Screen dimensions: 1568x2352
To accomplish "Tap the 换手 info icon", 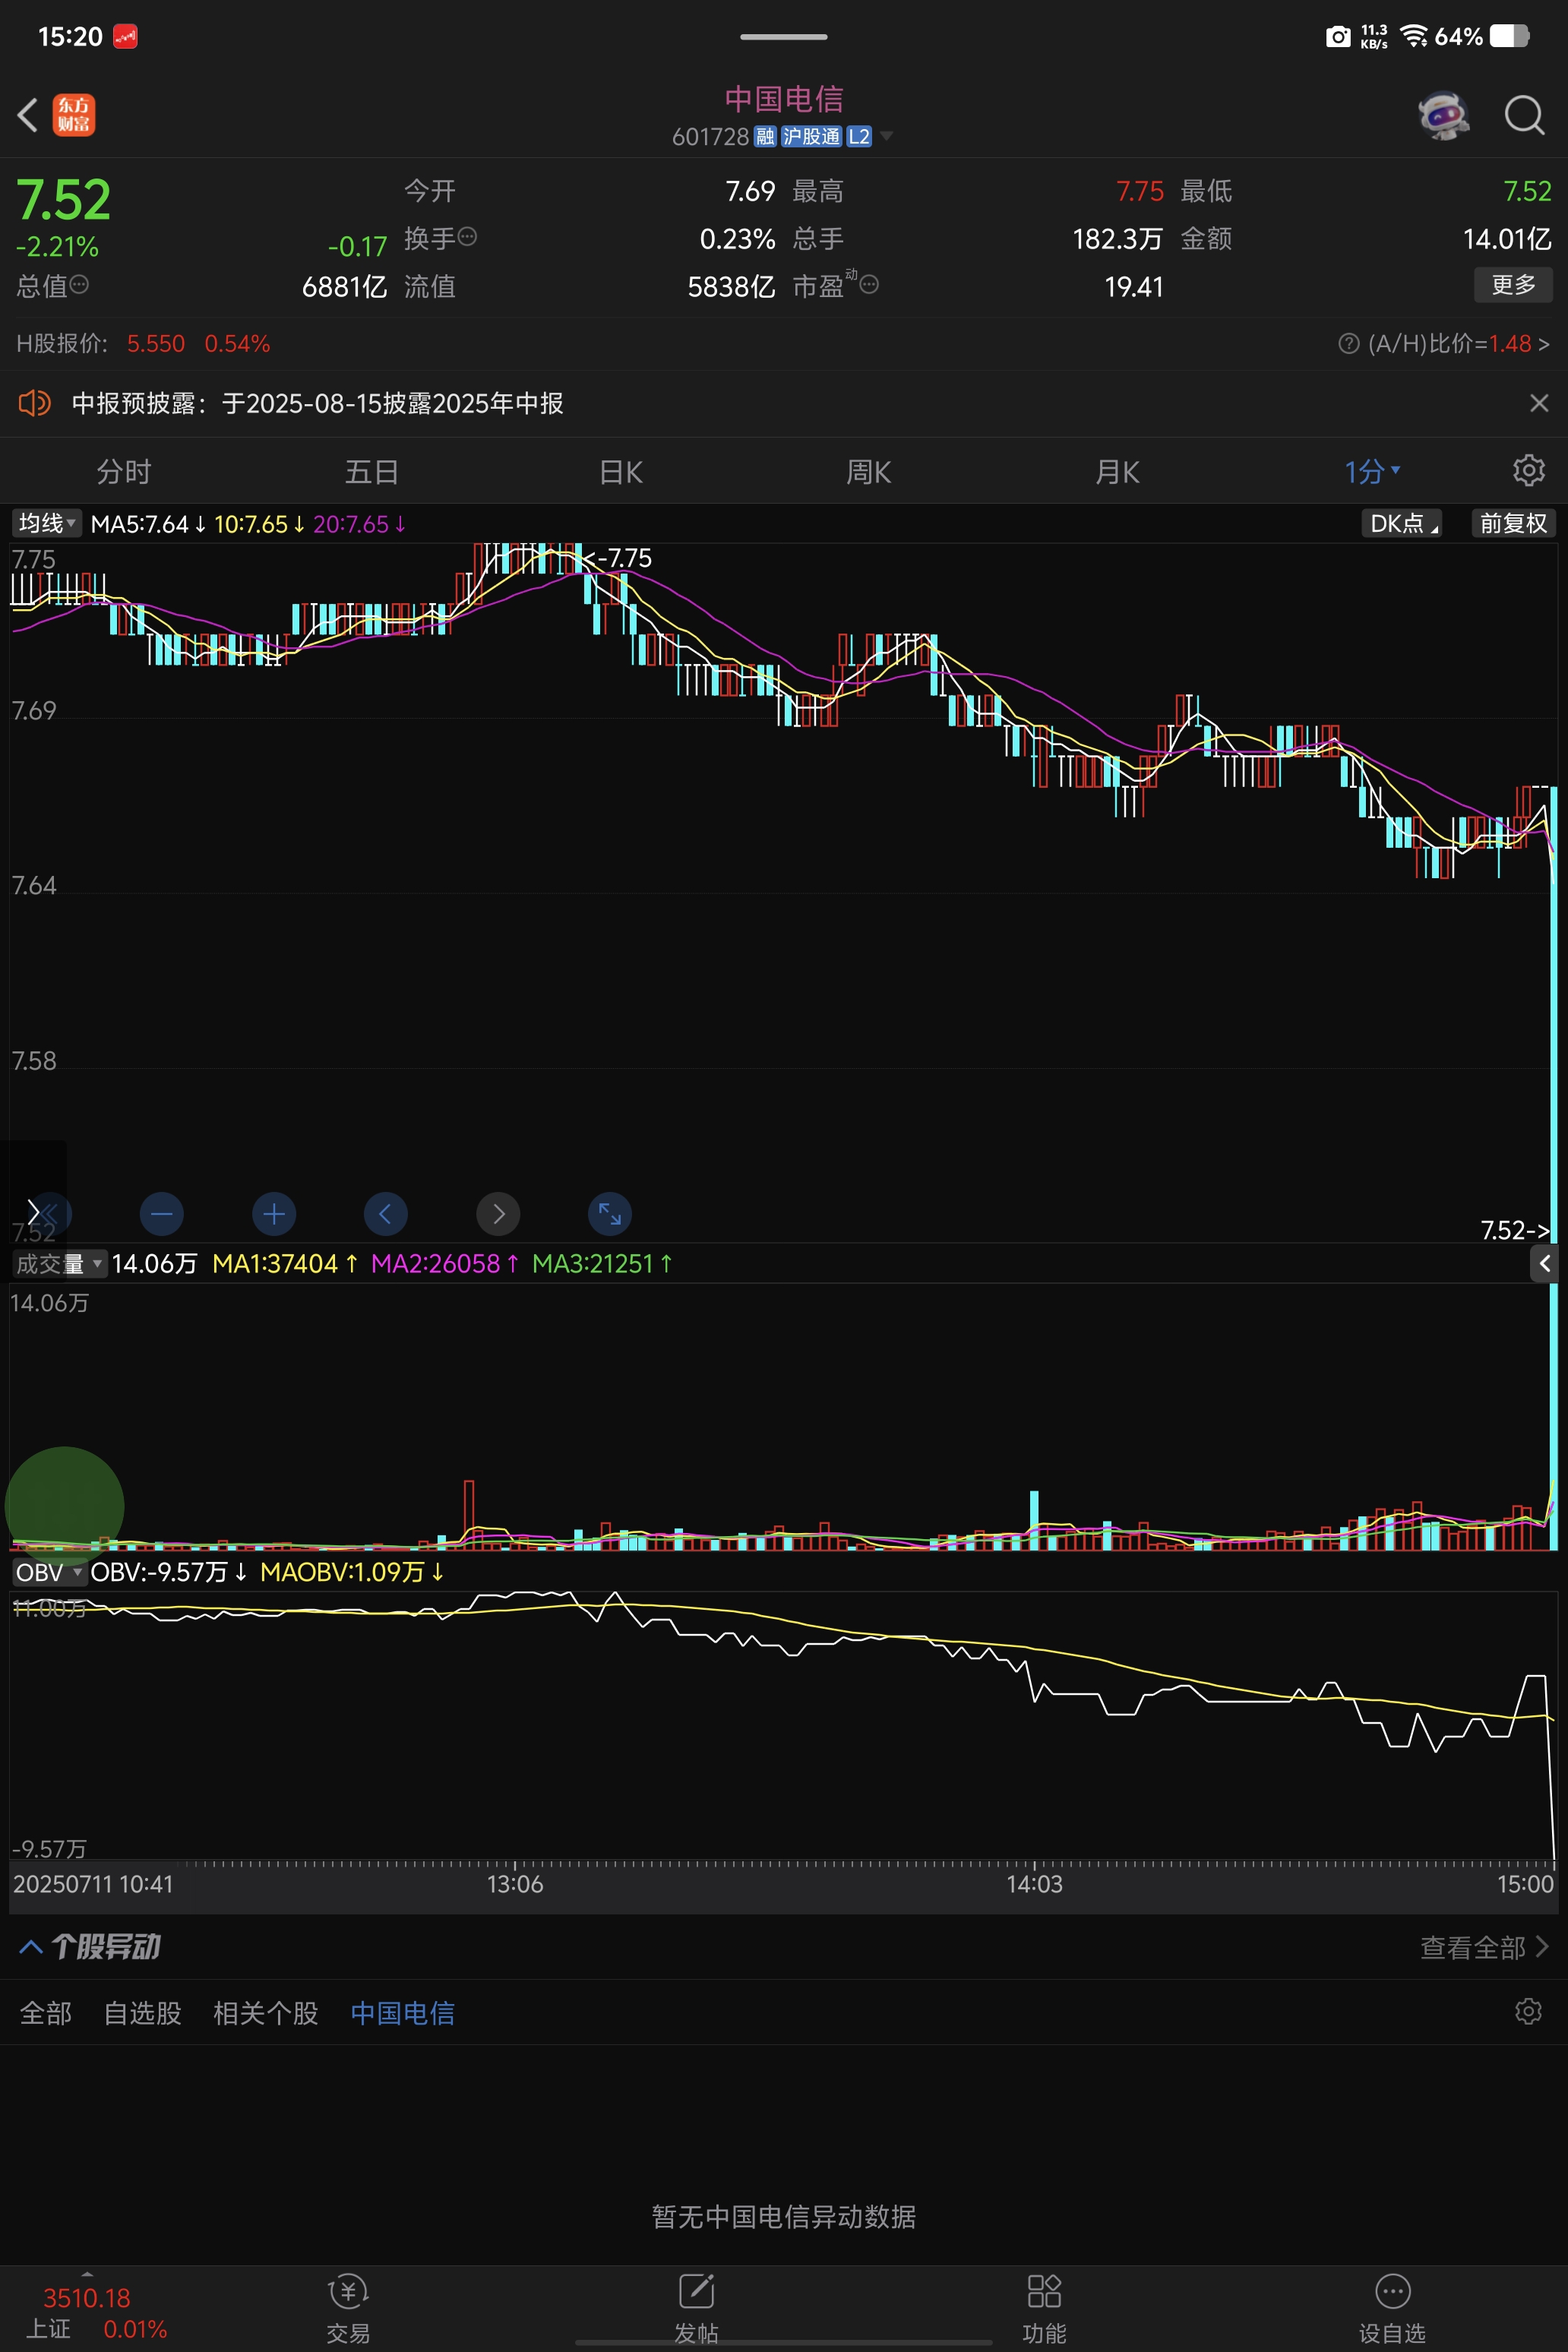I will click(x=467, y=237).
